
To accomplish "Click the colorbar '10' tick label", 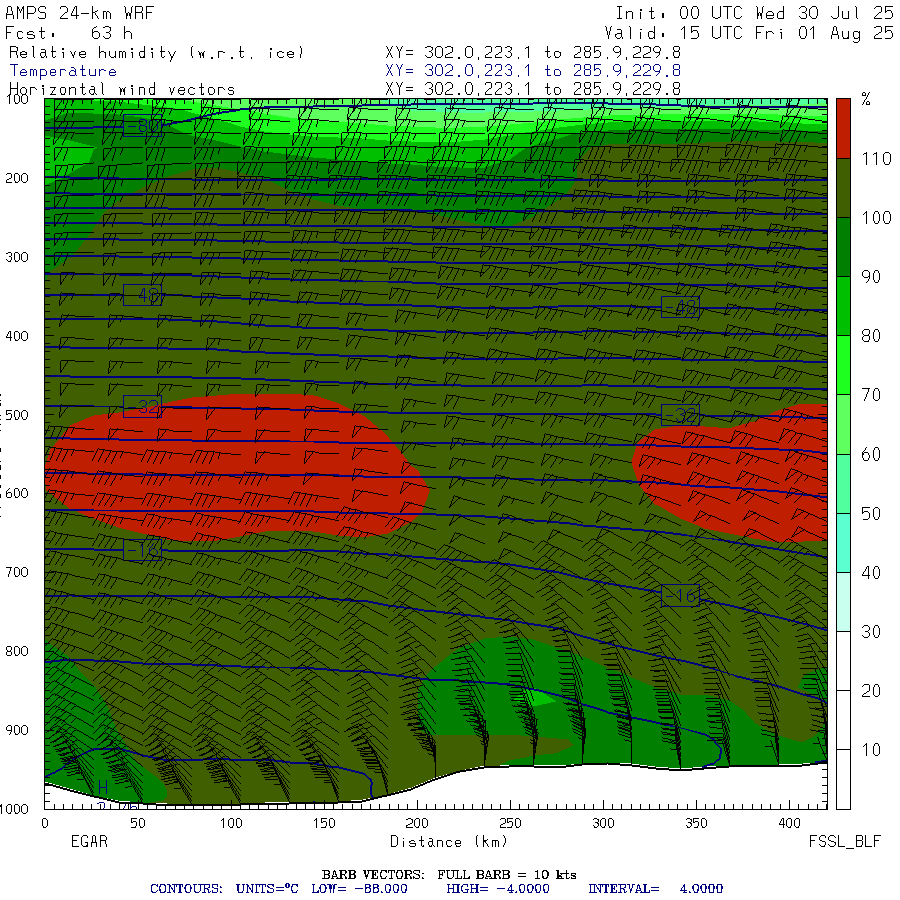I will pyautogui.click(x=871, y=750).
